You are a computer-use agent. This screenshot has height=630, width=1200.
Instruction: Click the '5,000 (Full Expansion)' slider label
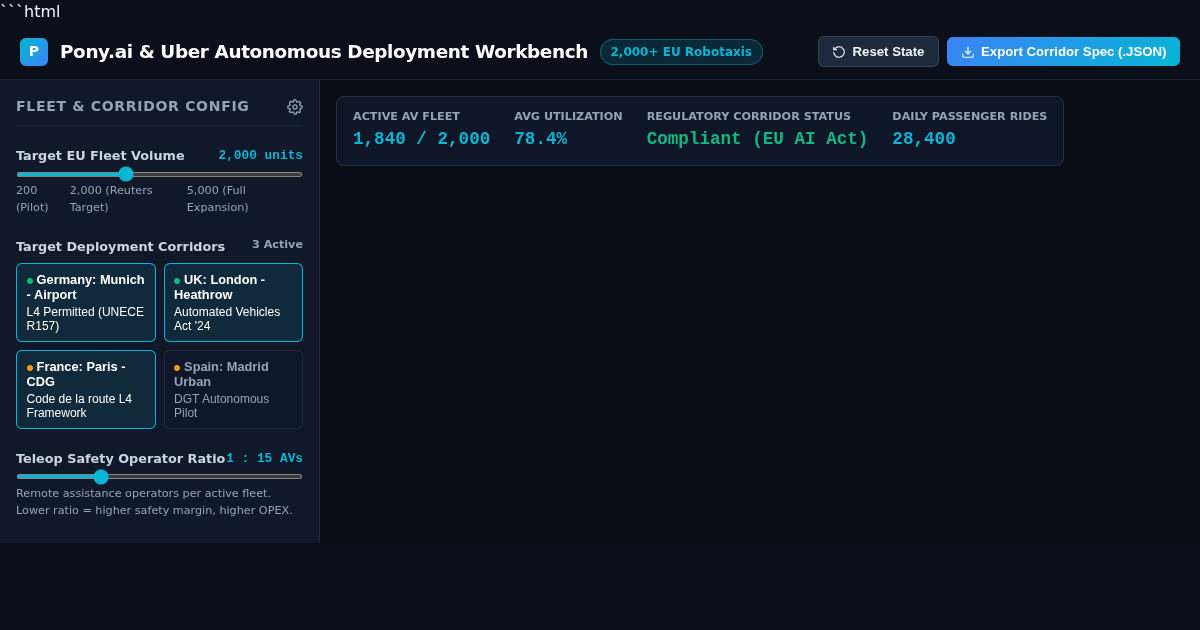click(217, 199)
